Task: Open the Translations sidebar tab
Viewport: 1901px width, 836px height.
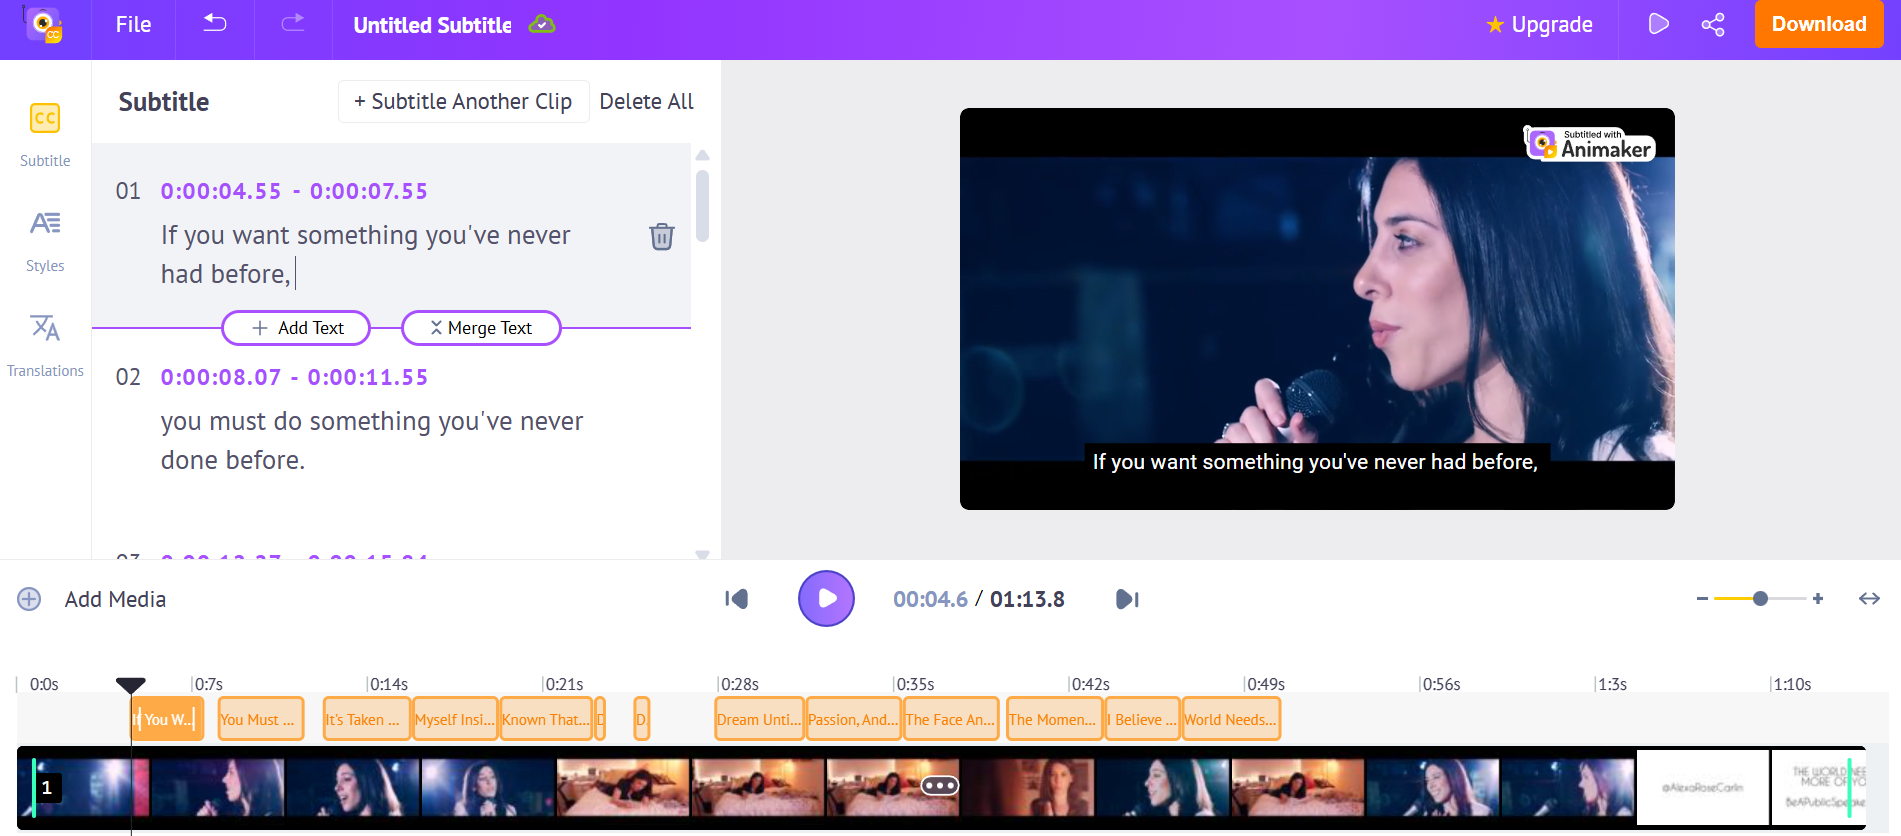Action: coord(45,345)
